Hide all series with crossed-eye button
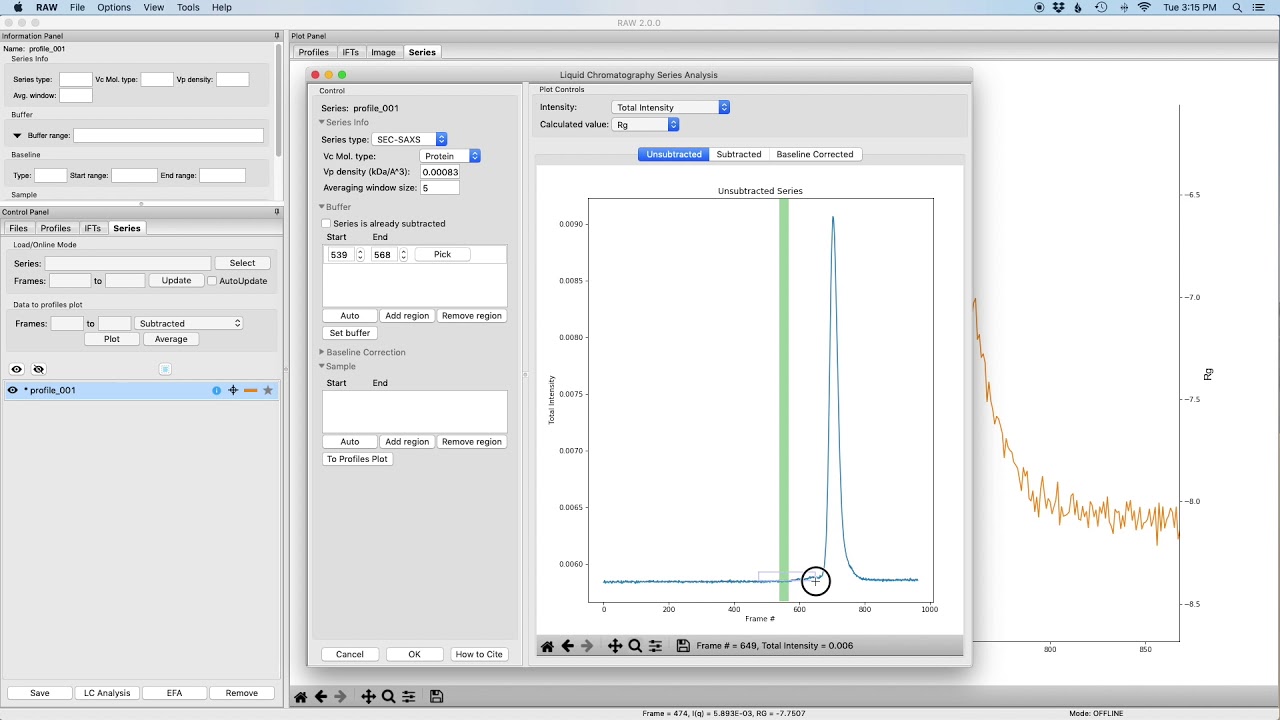 39,369
